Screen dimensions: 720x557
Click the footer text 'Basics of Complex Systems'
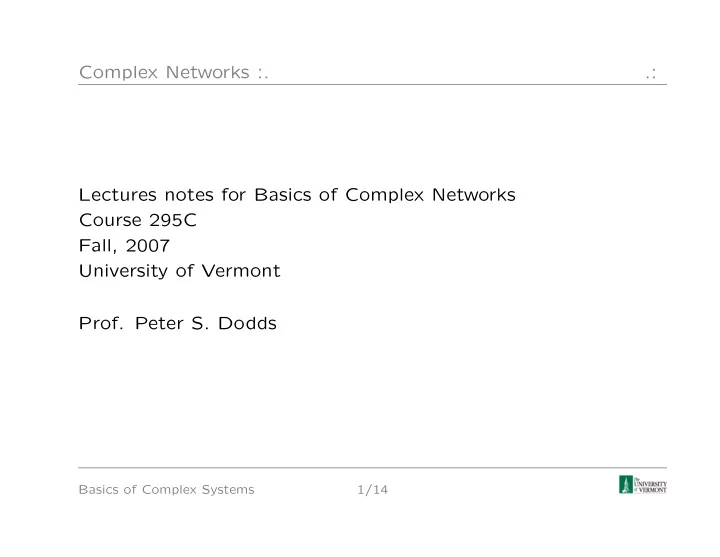click(x=166, y=489)
